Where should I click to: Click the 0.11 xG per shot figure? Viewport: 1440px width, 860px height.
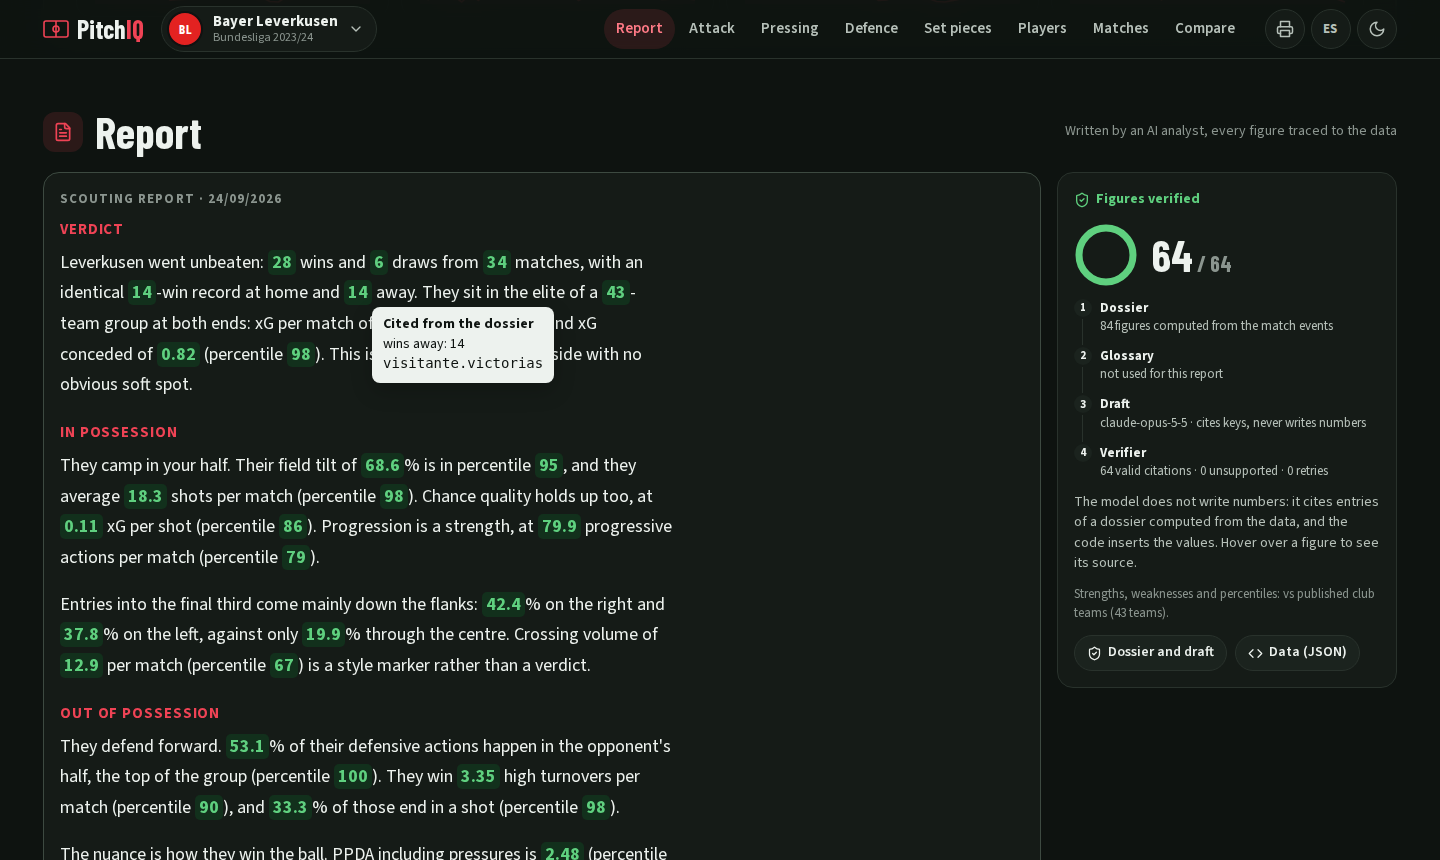(81, 526)
